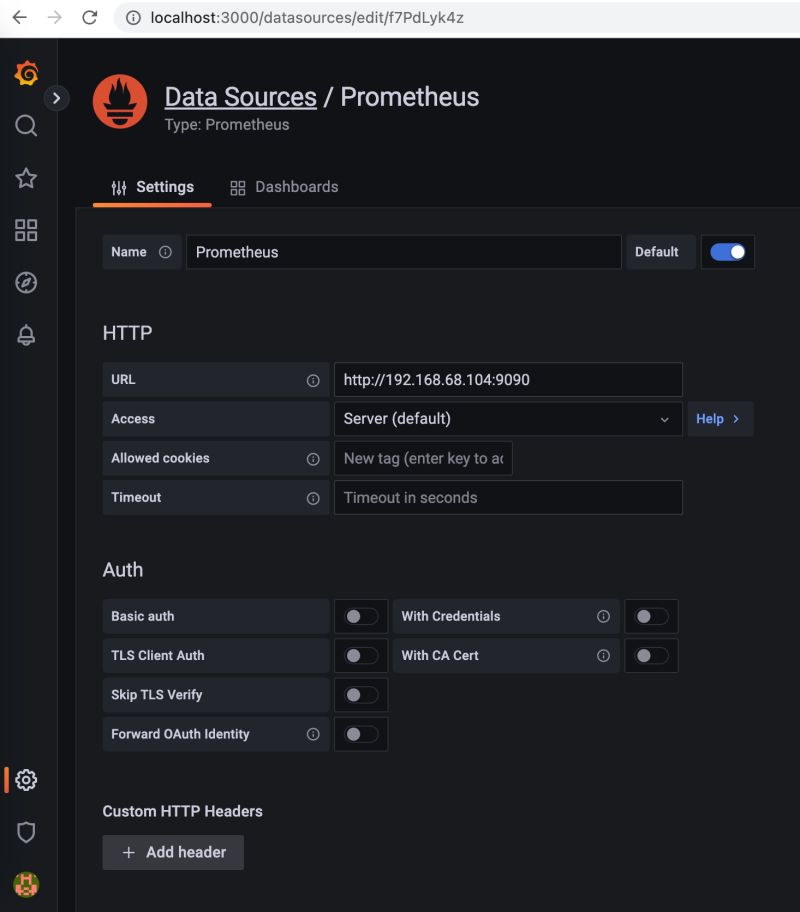This screenshot has width=800, height=912.
Task: Open Explore compass icon
Action: tap(27, 283)
